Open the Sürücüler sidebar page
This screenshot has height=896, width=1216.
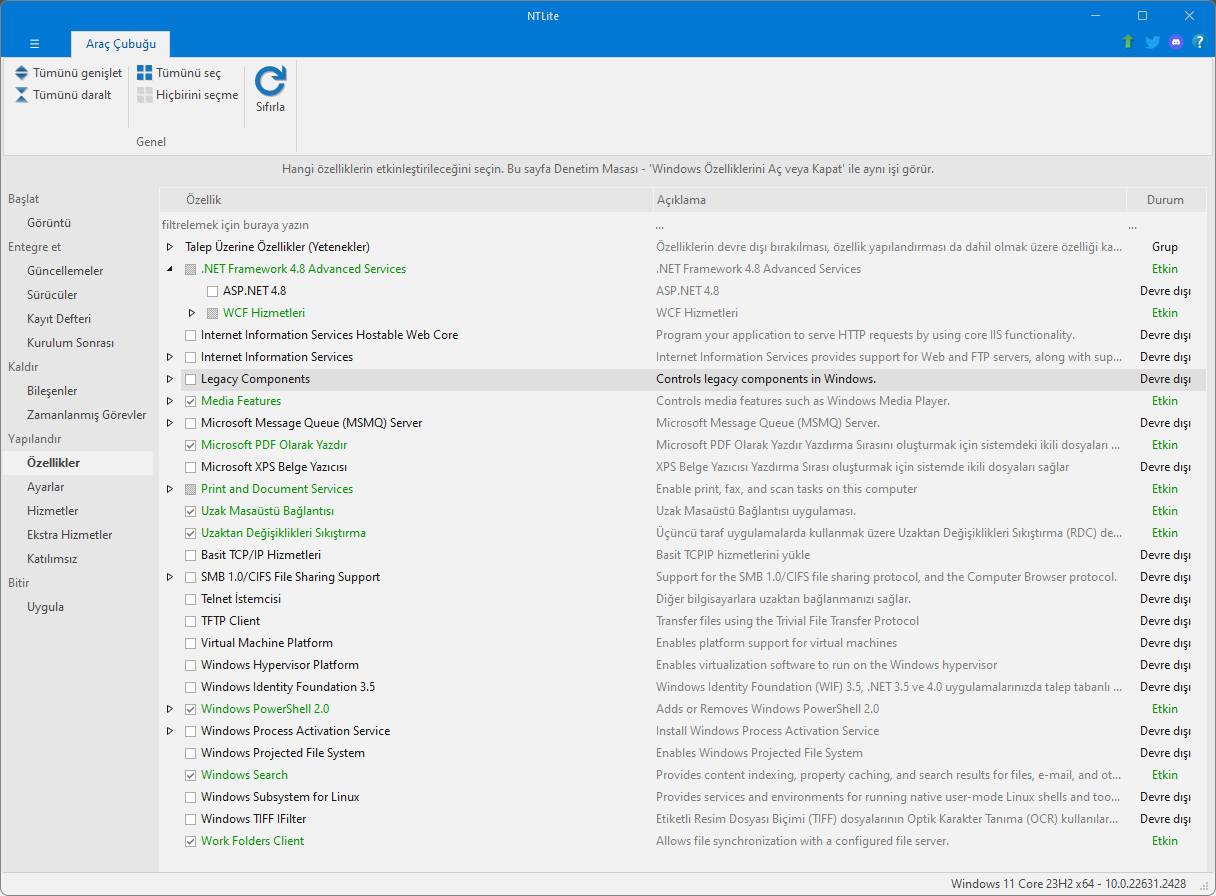(x=52, y=295)
